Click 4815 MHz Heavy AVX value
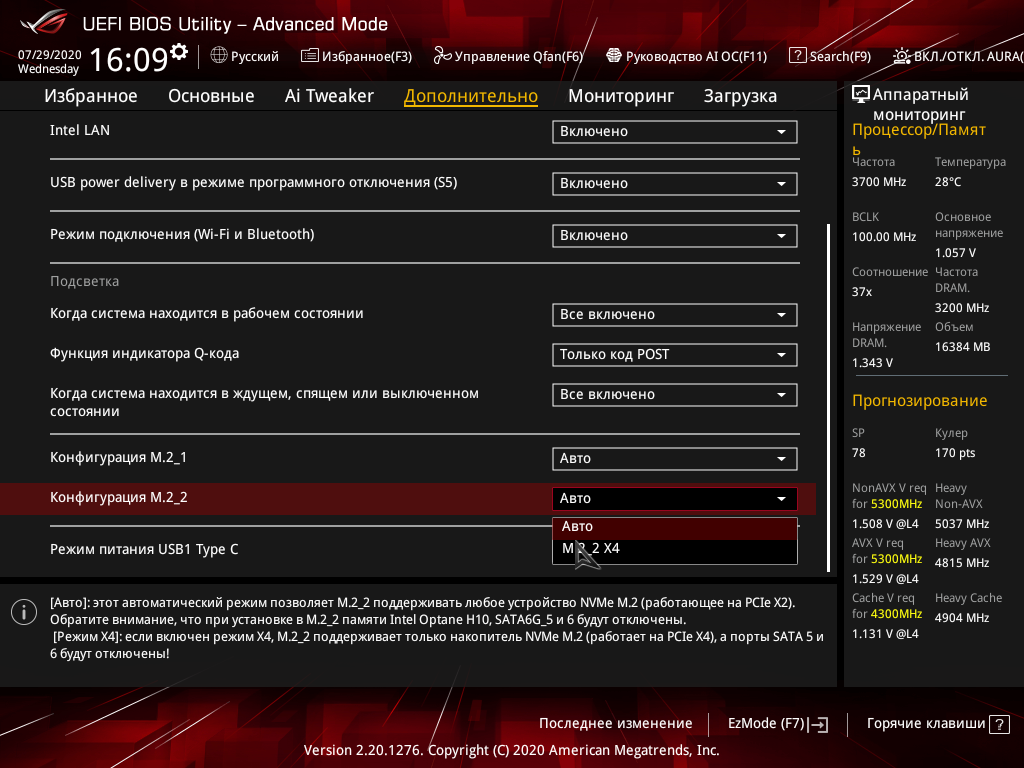 pos(962,563)
